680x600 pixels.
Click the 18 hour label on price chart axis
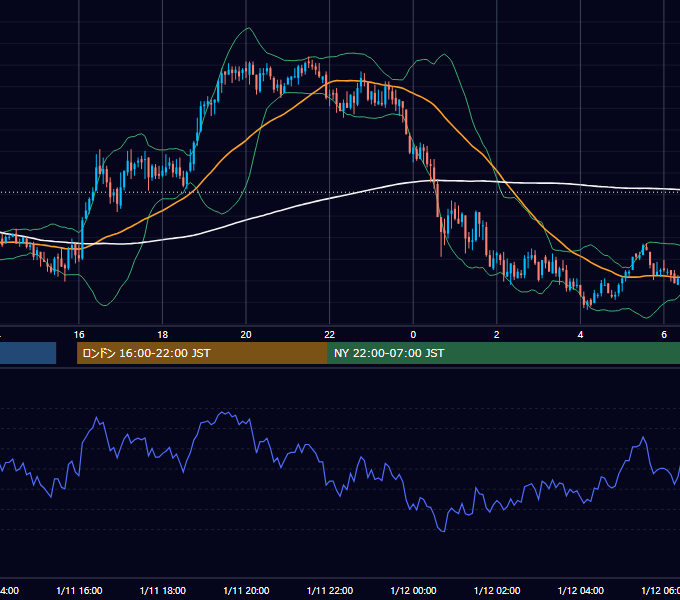point(163,335)
